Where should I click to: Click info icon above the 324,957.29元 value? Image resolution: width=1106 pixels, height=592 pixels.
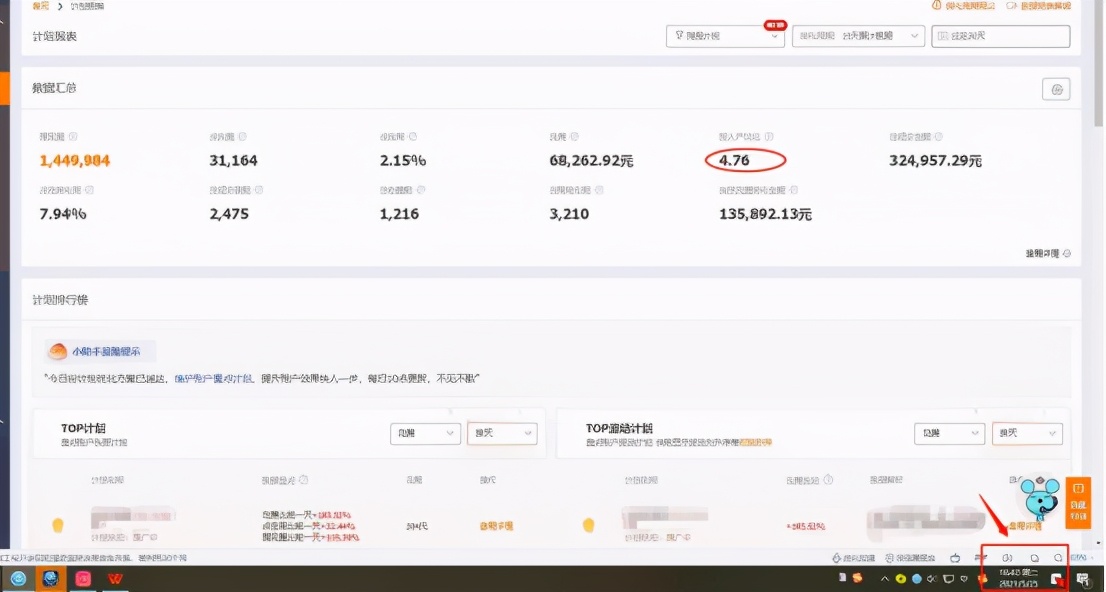click(938, 137)
